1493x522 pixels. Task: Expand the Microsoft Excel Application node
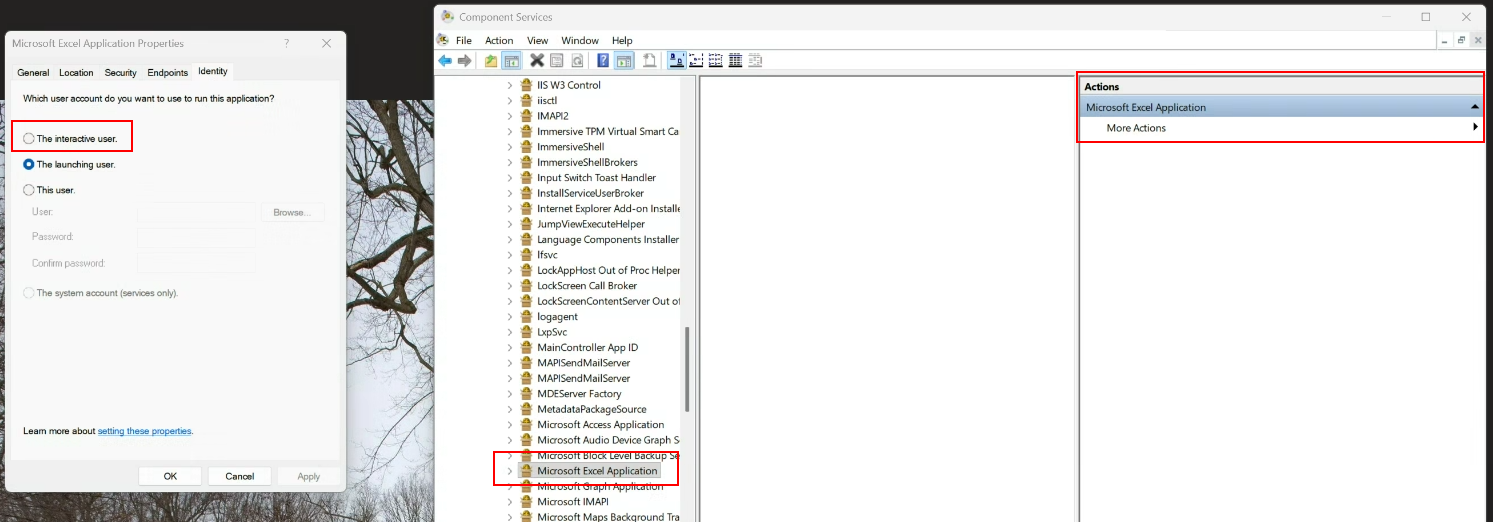click(510, 471)
